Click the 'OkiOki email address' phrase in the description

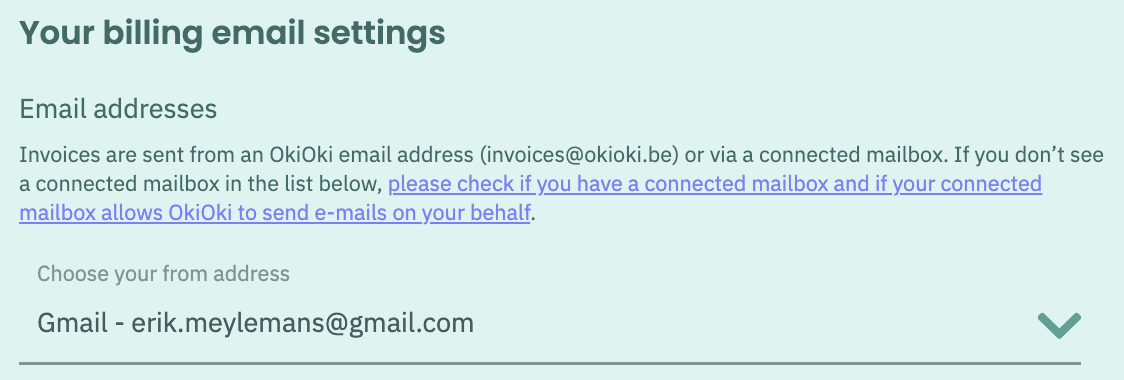click(x=372, y=155)
